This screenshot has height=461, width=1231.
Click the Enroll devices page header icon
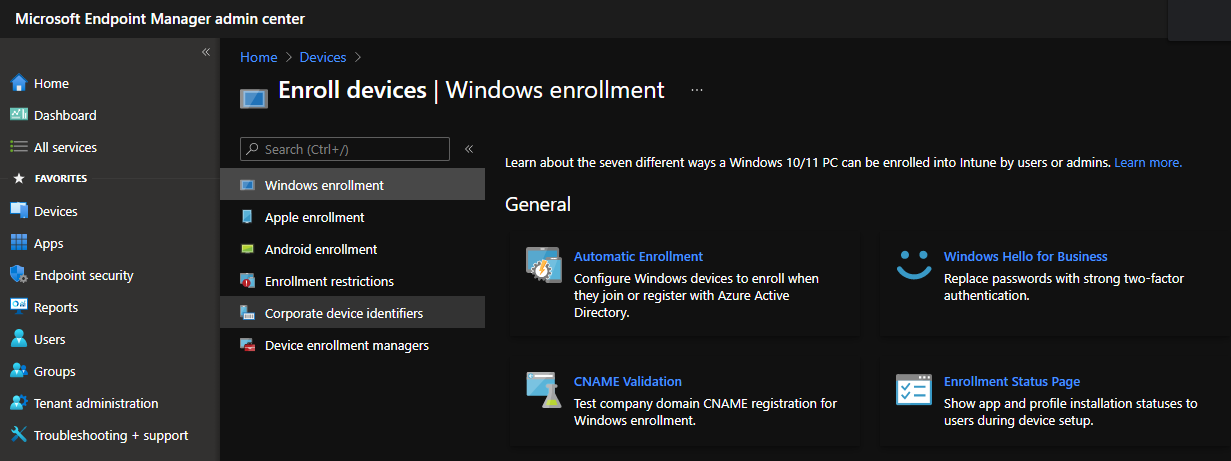tap(253, 98)
